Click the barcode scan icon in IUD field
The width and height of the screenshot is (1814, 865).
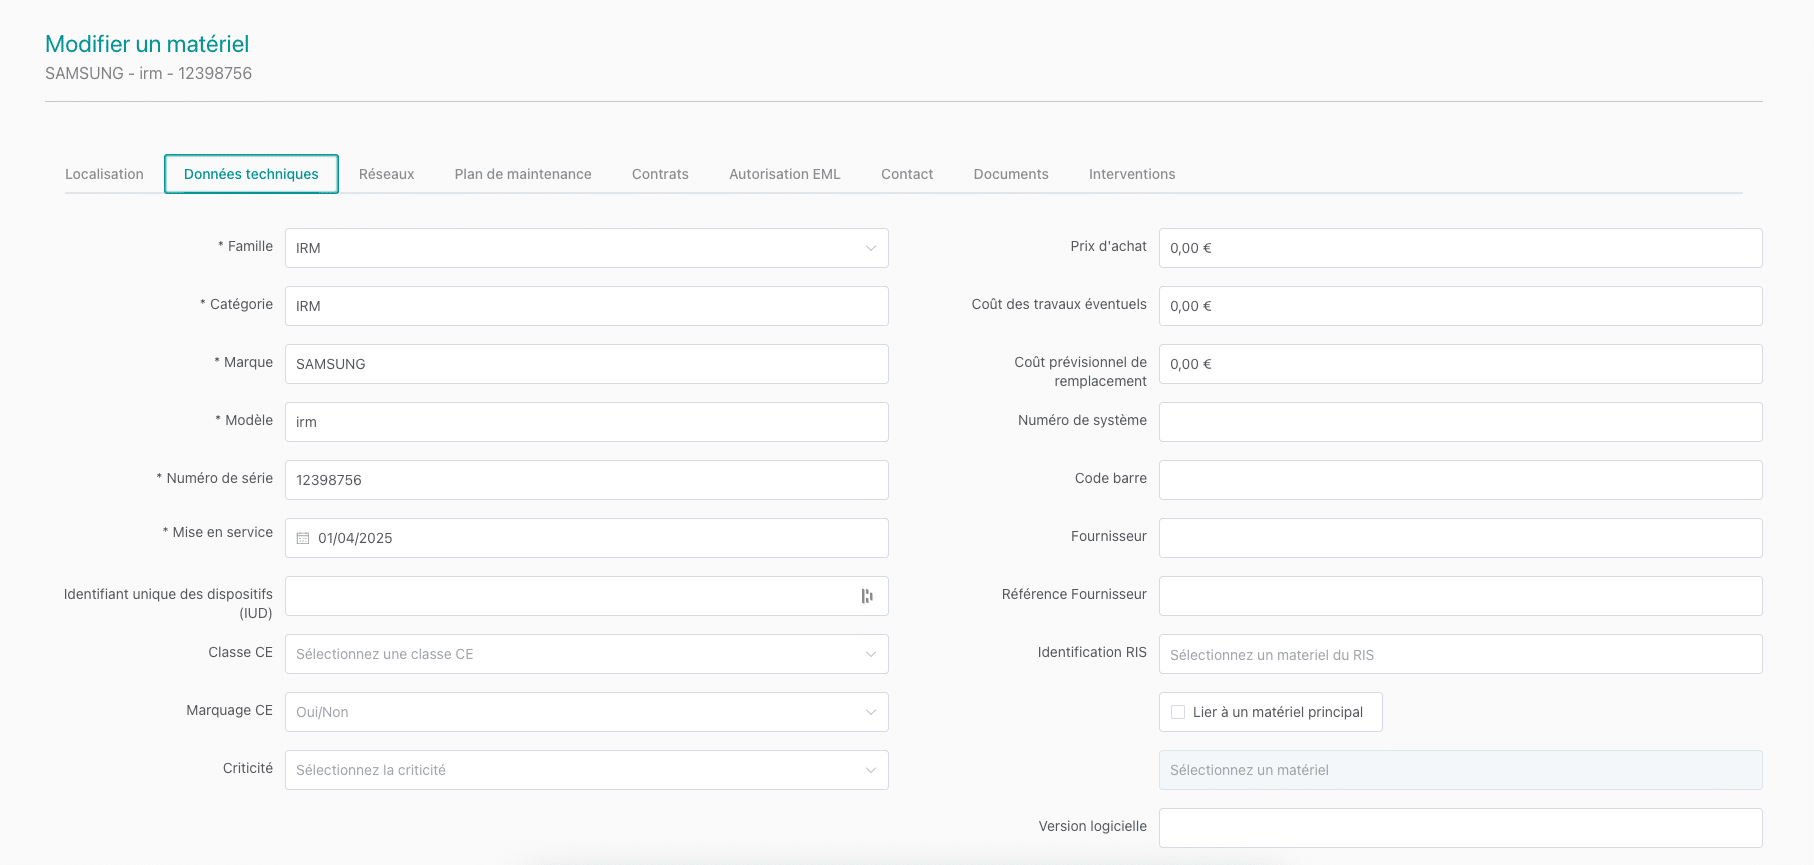pyautogui.click(x=867, y=596)
